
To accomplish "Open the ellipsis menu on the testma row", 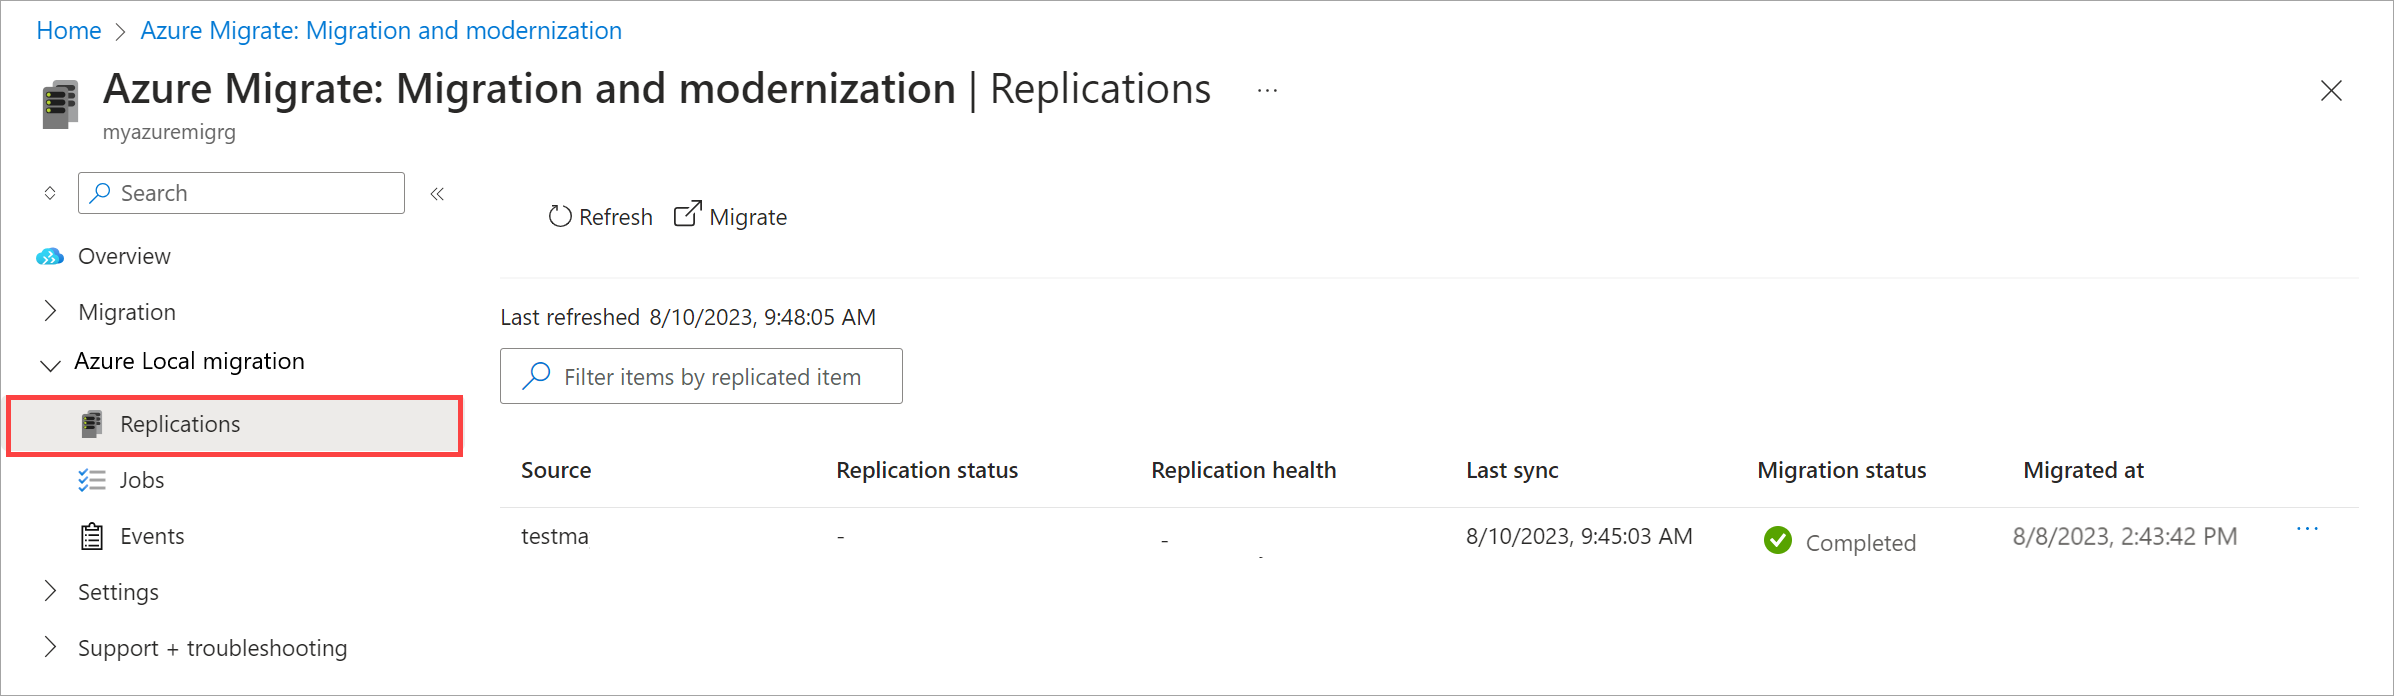I will click(x=2307, y=530).
